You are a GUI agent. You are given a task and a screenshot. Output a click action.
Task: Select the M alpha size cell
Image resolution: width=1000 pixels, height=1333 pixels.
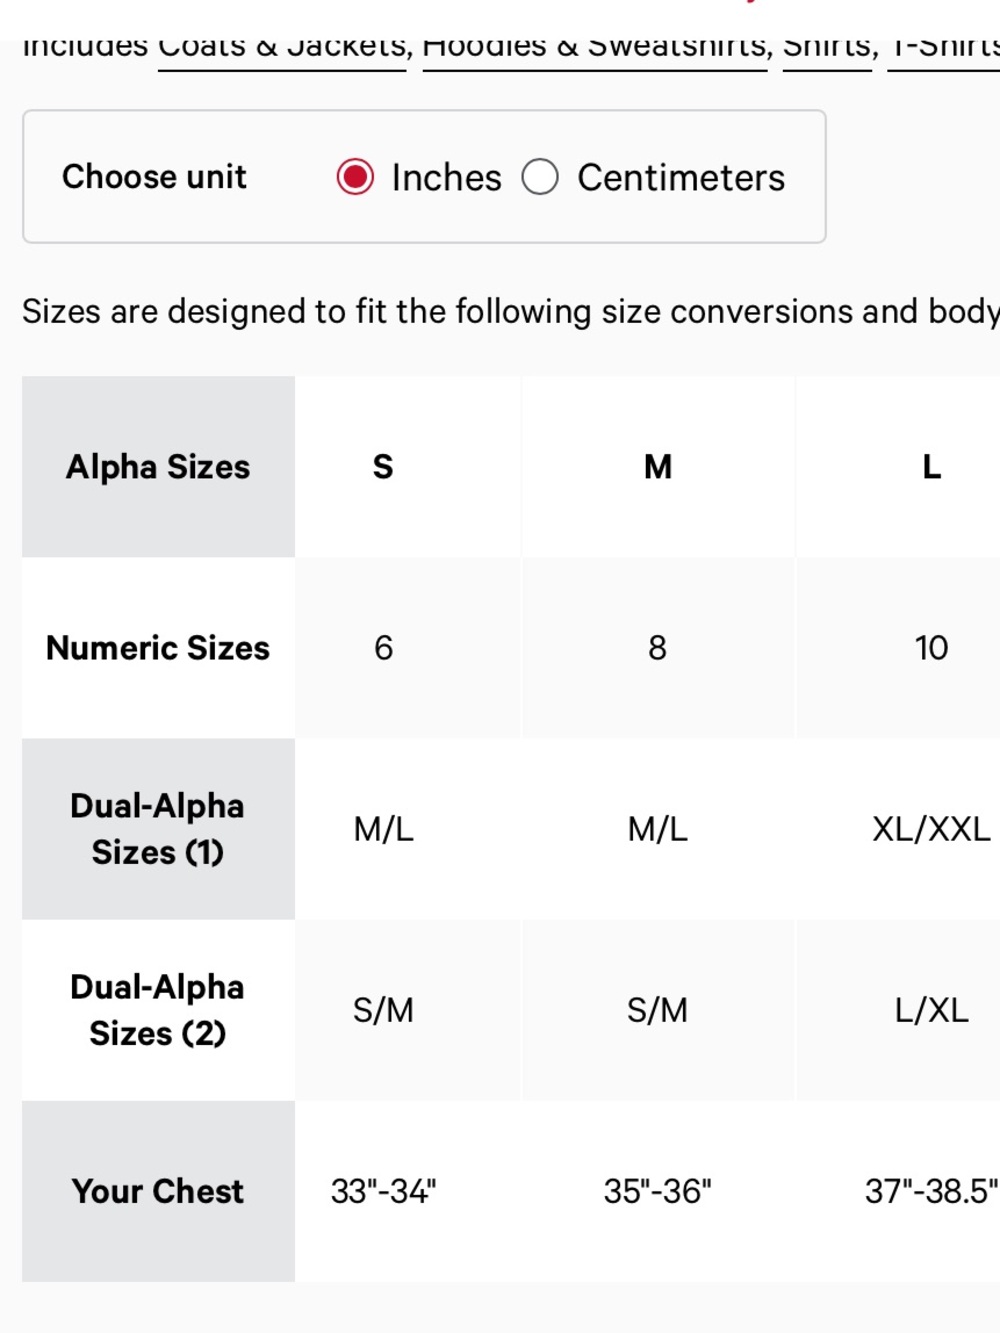(x=658, y=467)
